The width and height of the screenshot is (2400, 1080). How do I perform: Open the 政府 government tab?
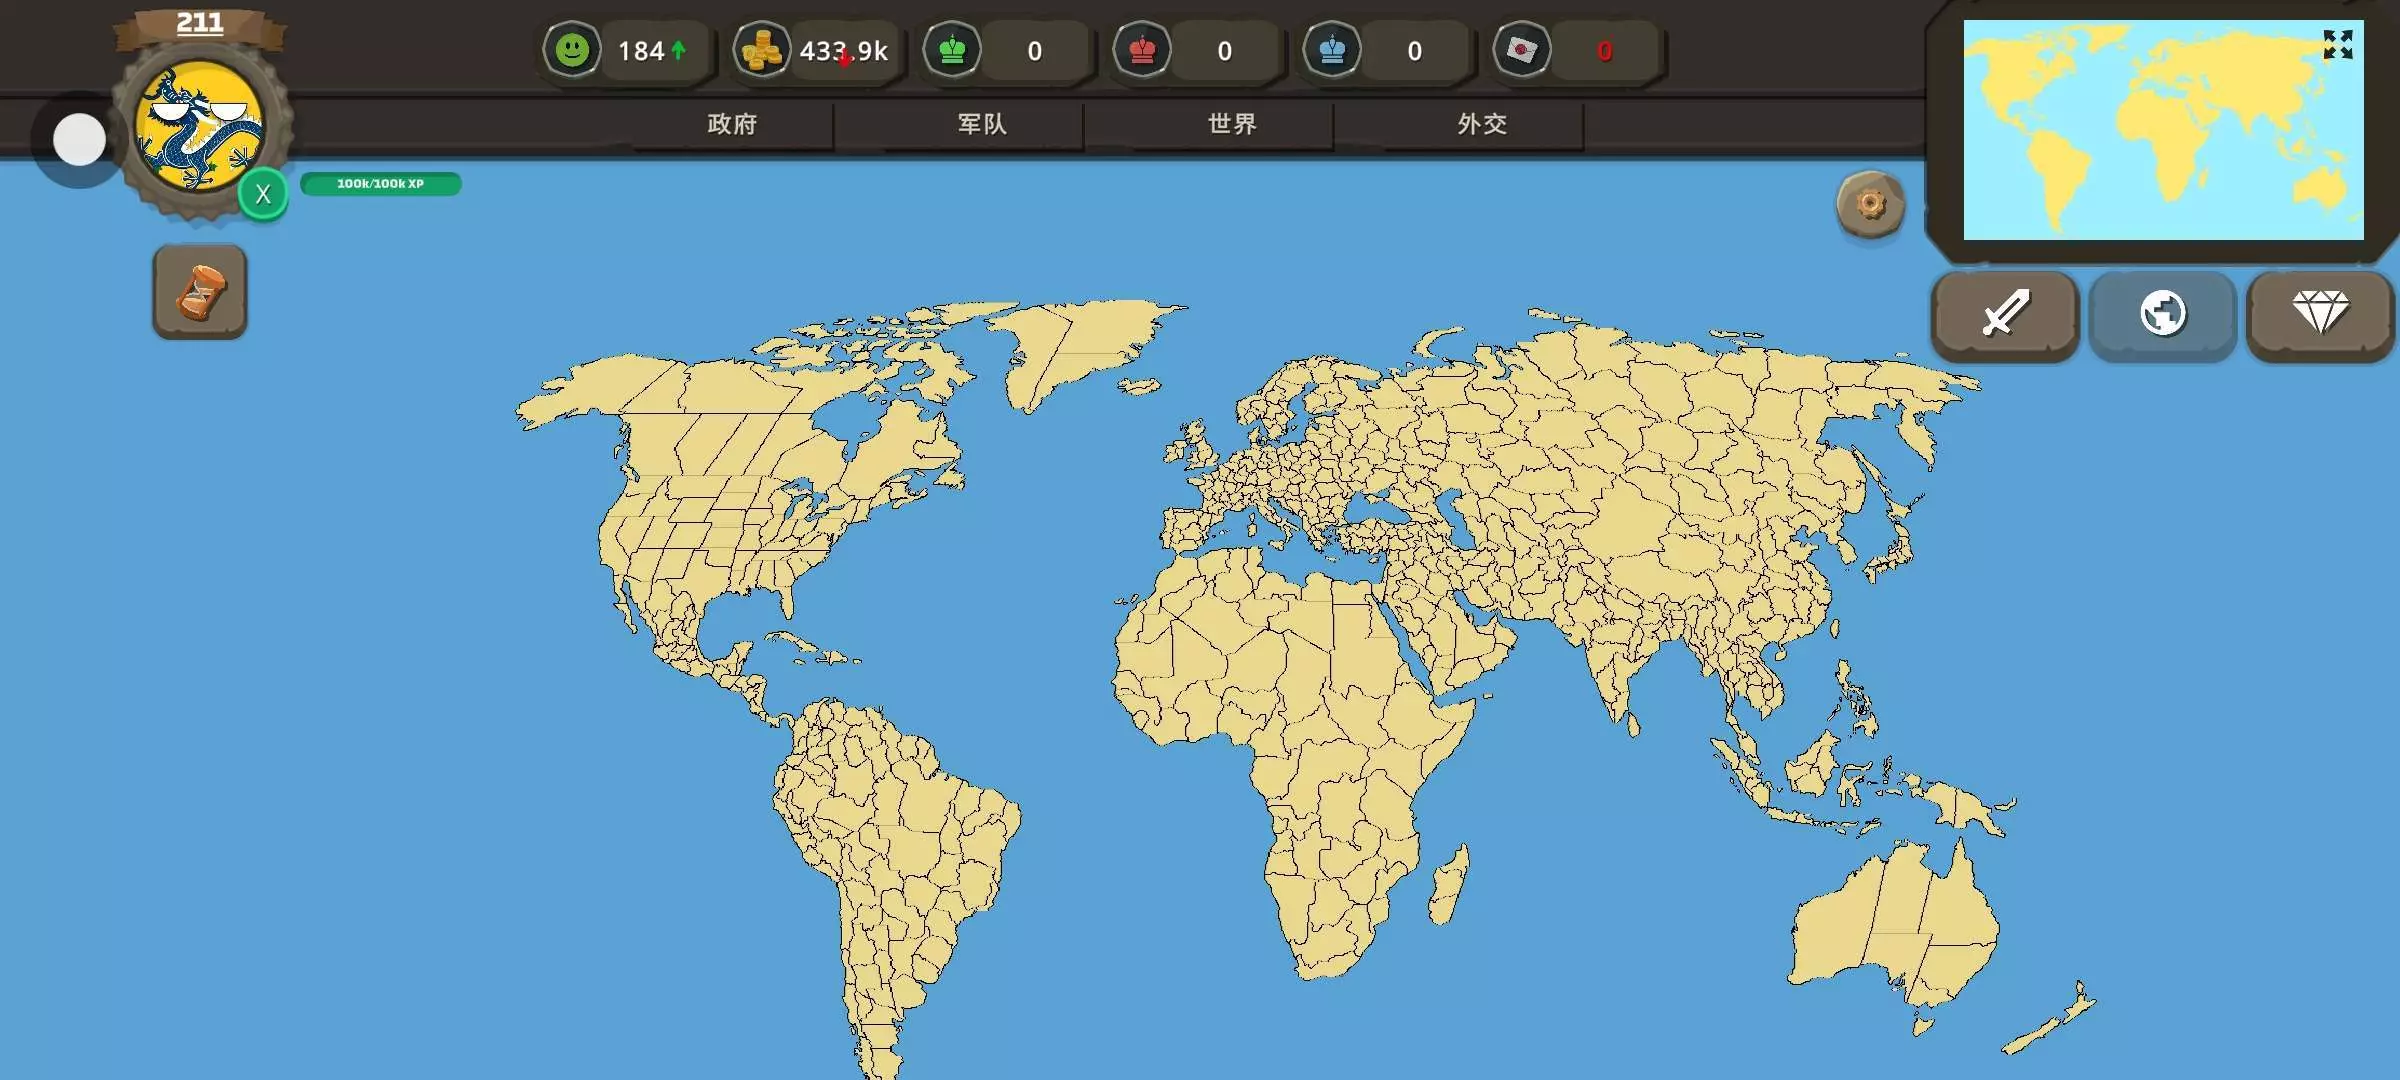pos(732,124)
